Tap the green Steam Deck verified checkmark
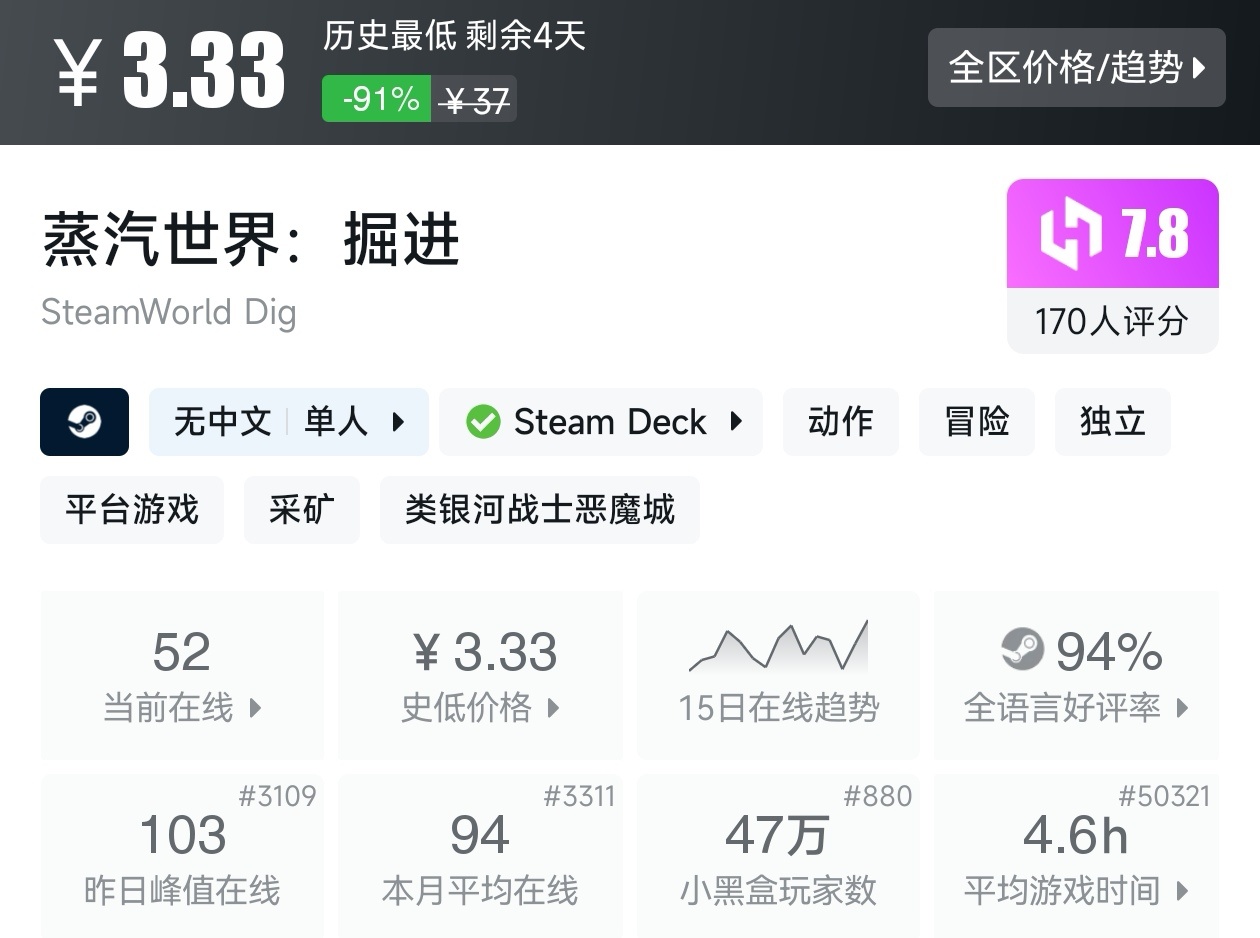This screenshot has width=1260, height=938. pos(483,422)
